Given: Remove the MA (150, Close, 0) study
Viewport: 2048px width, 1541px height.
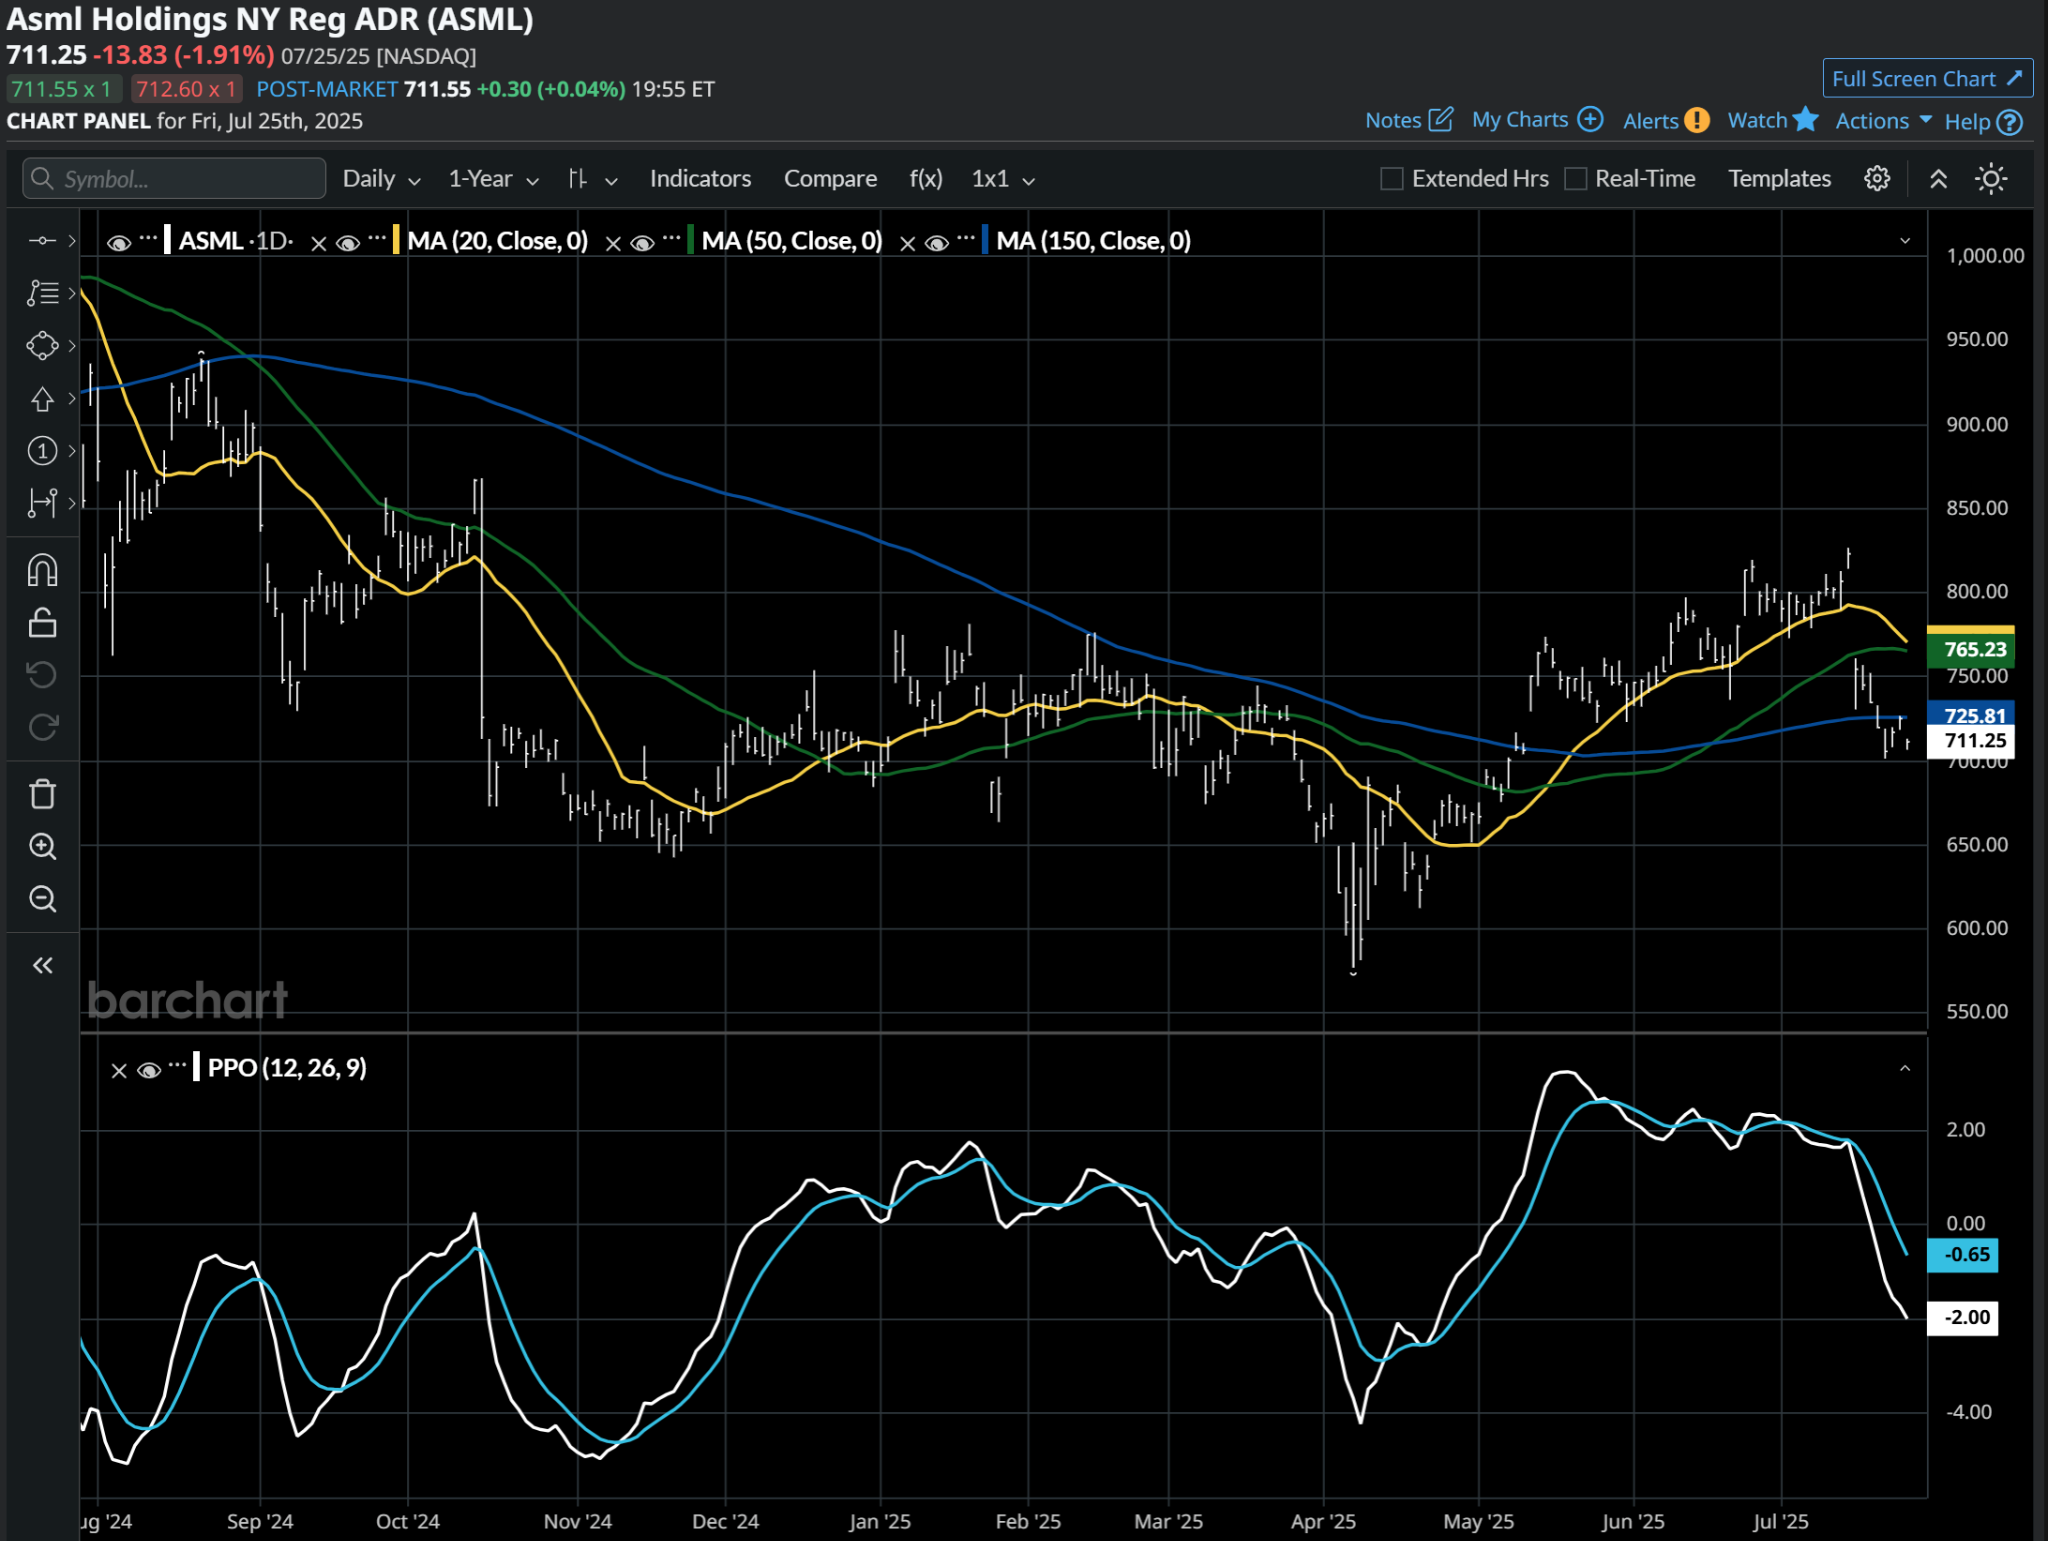Looking at the screenshot, I should point(907,243).
